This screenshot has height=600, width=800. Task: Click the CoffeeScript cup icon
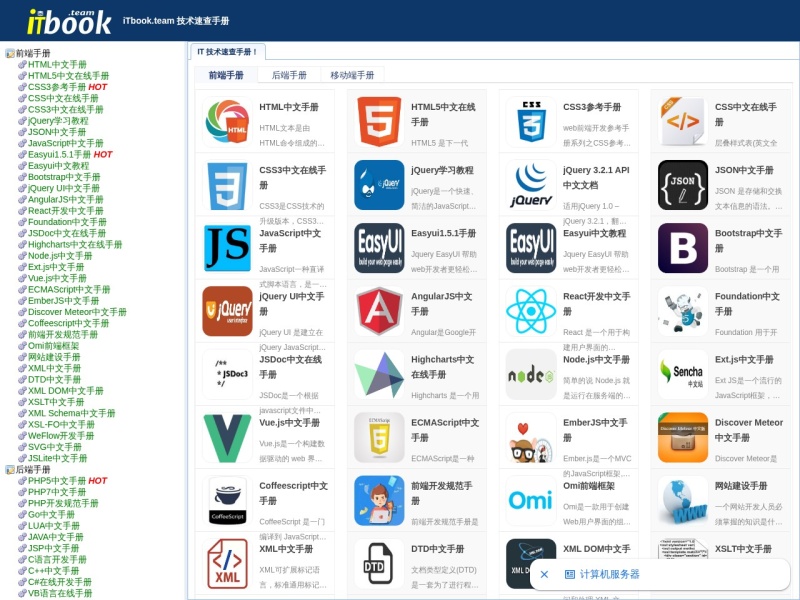click(x=228, y=501)
